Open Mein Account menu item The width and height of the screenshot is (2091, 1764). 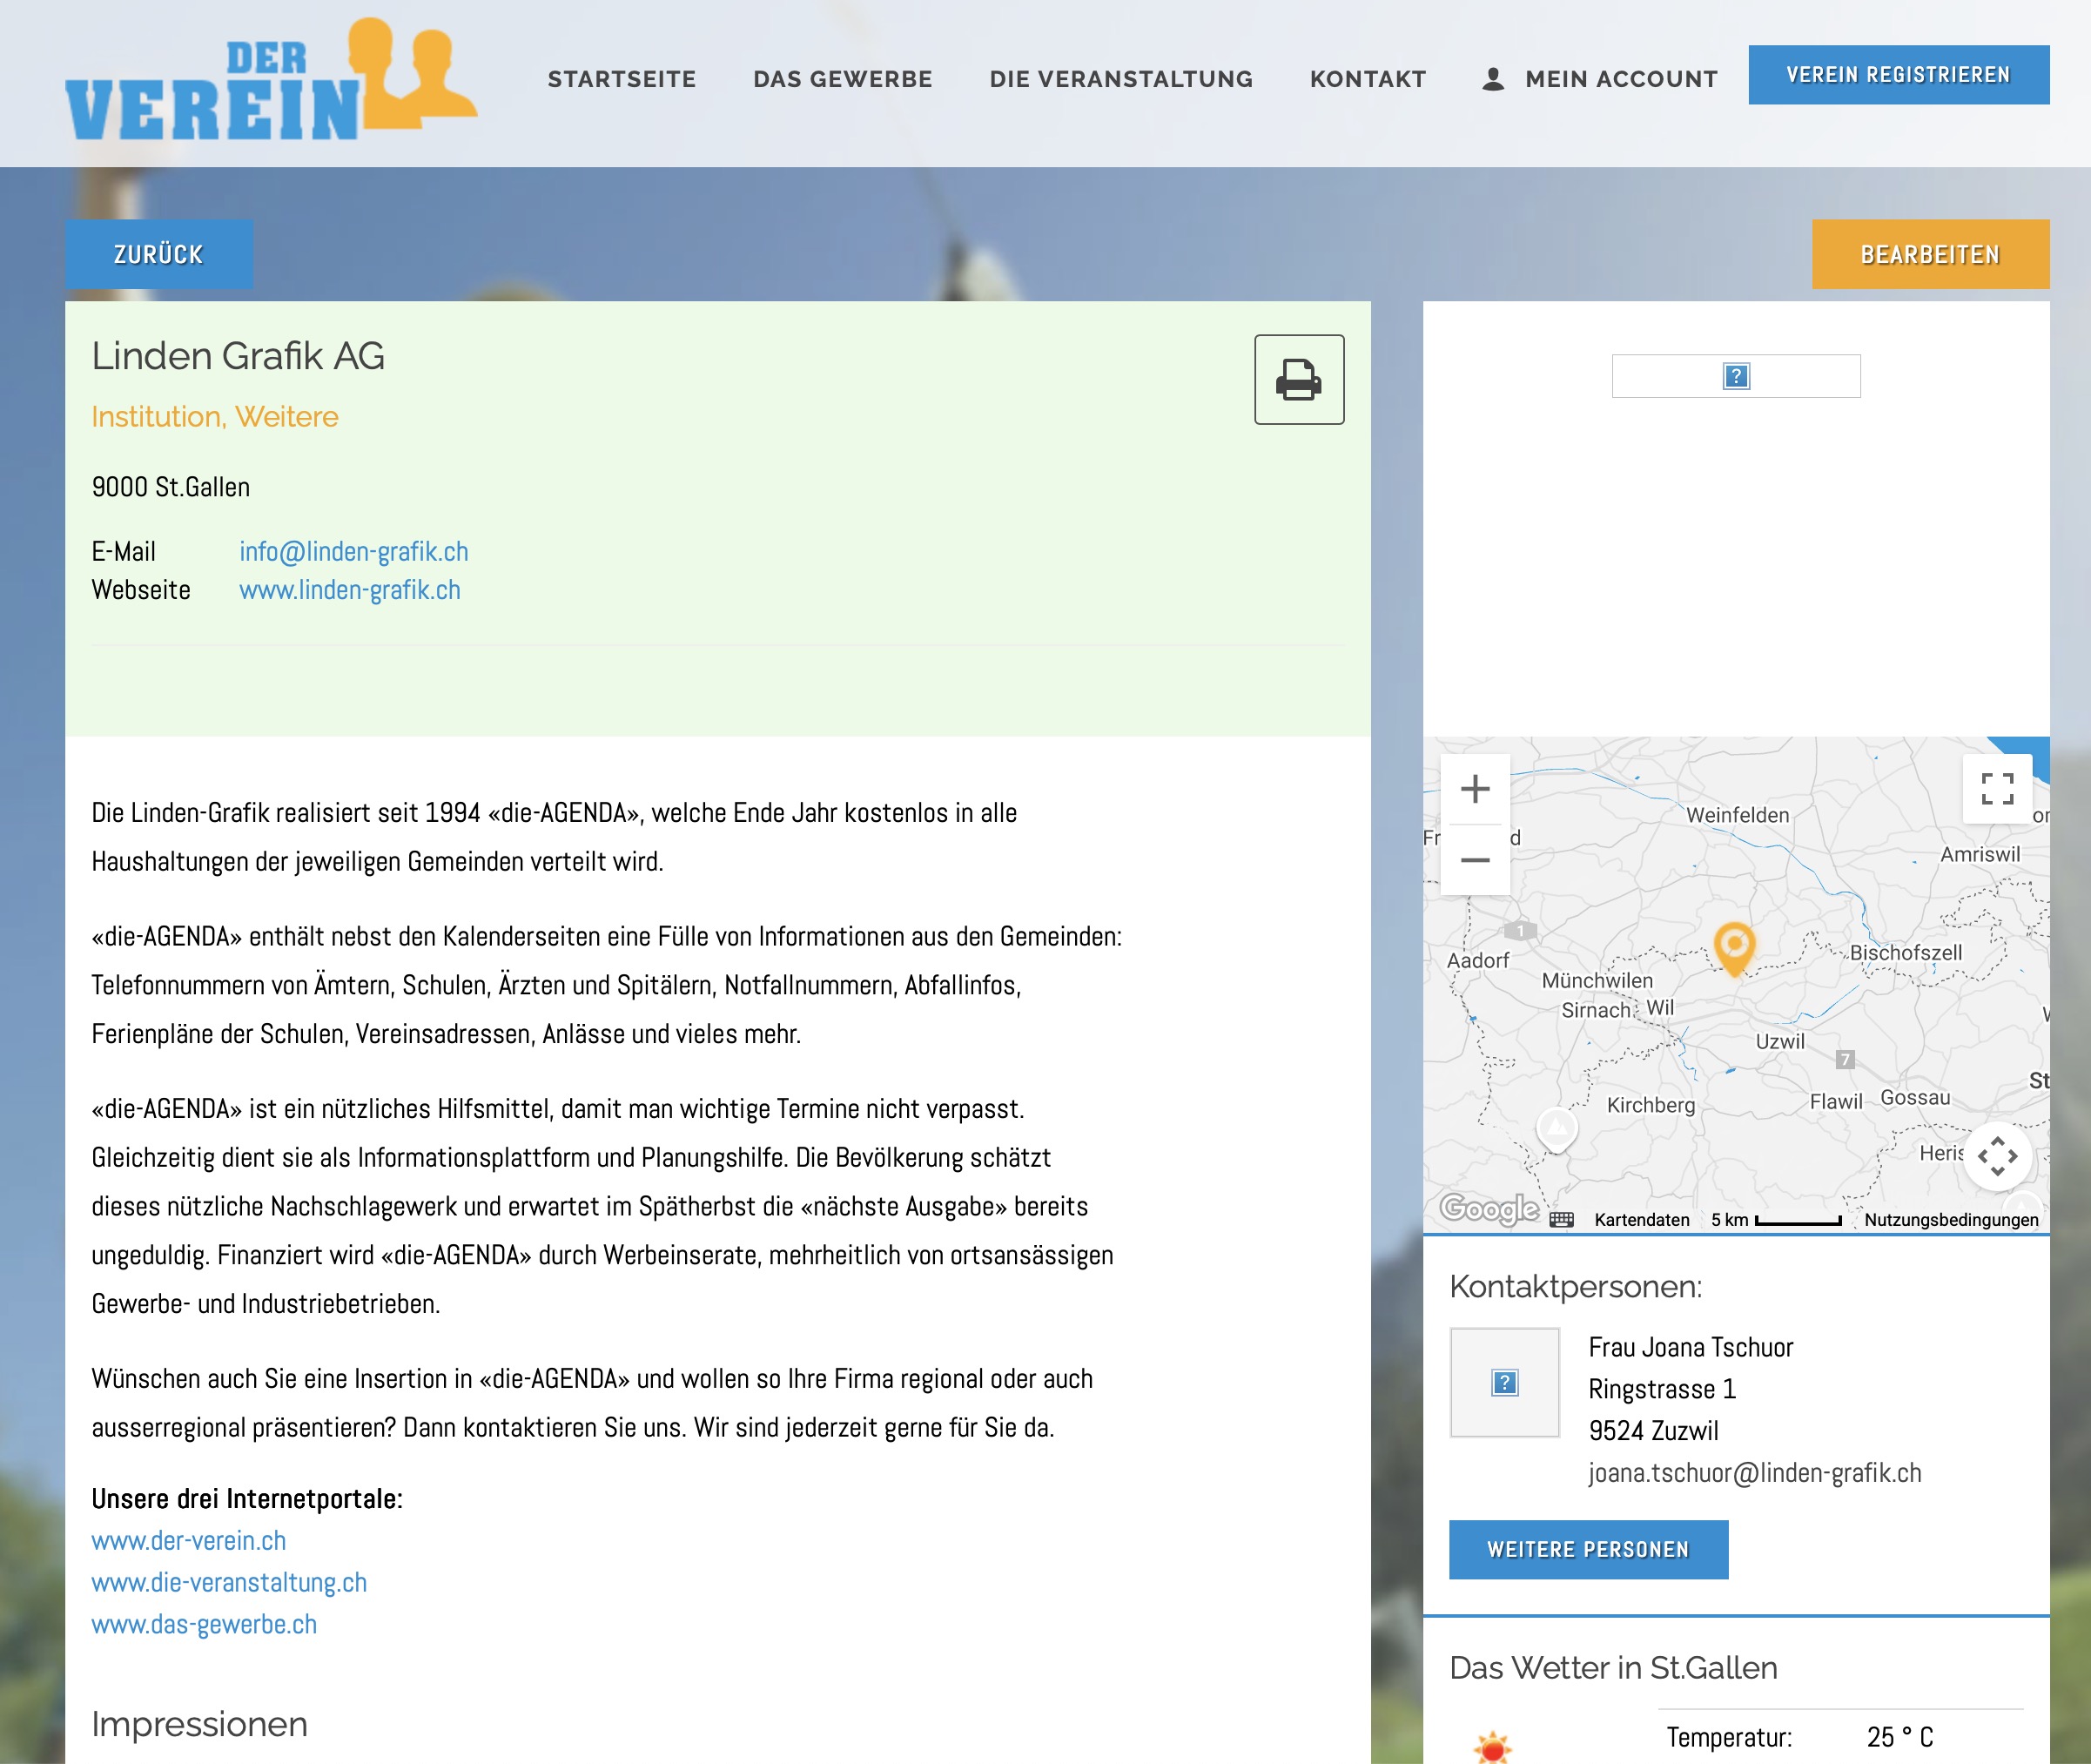(1600, 79)
